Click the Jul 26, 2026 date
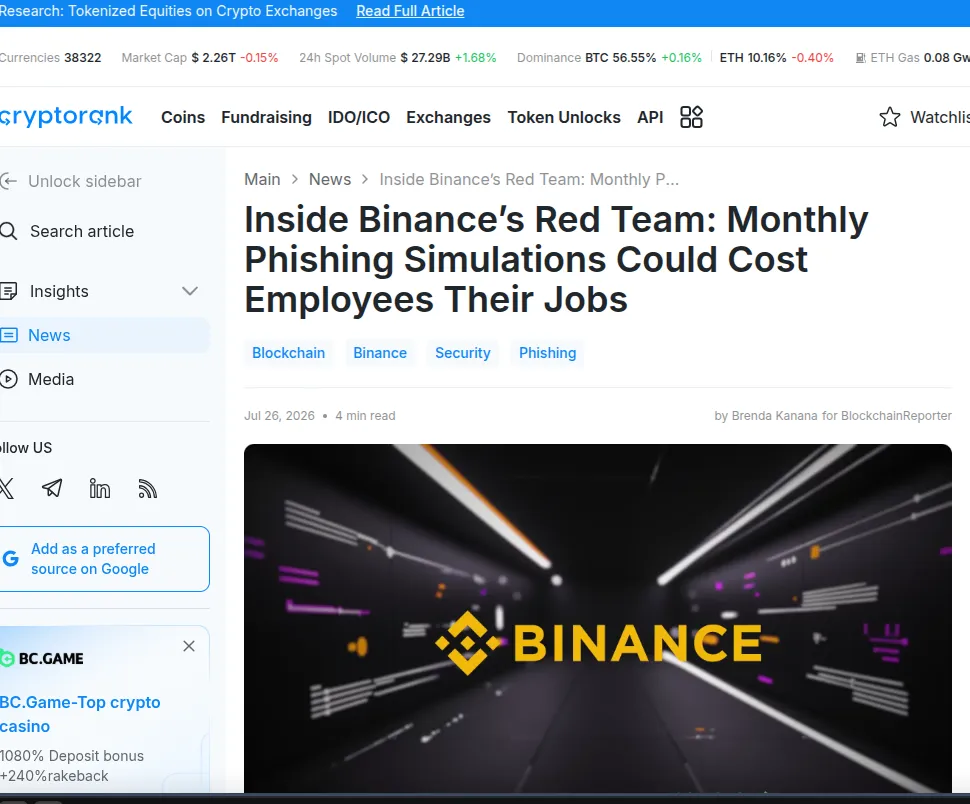This screenshot has width=970, height=804. (x=279, y=416)
